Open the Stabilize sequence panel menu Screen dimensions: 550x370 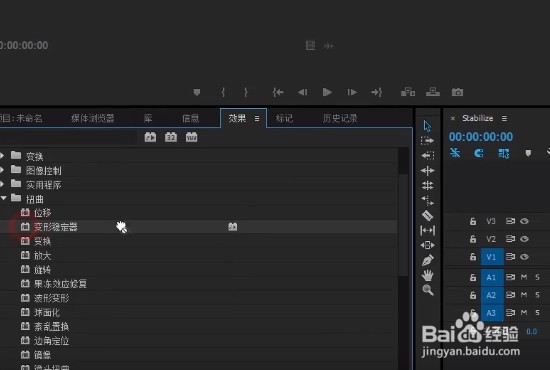(504, 119)
